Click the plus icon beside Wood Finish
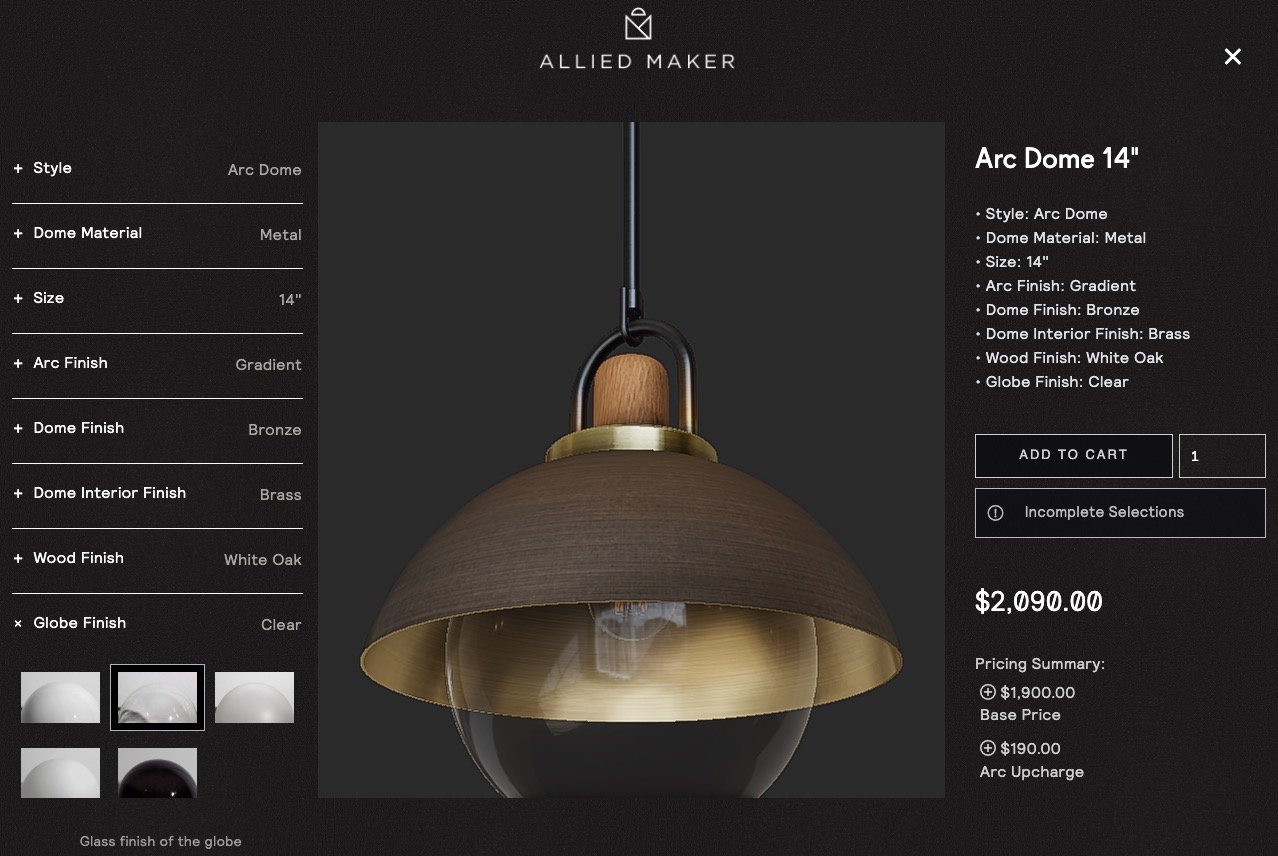Image resolution: width=1278 pixels, height=856 pixels. coord(18,559)
